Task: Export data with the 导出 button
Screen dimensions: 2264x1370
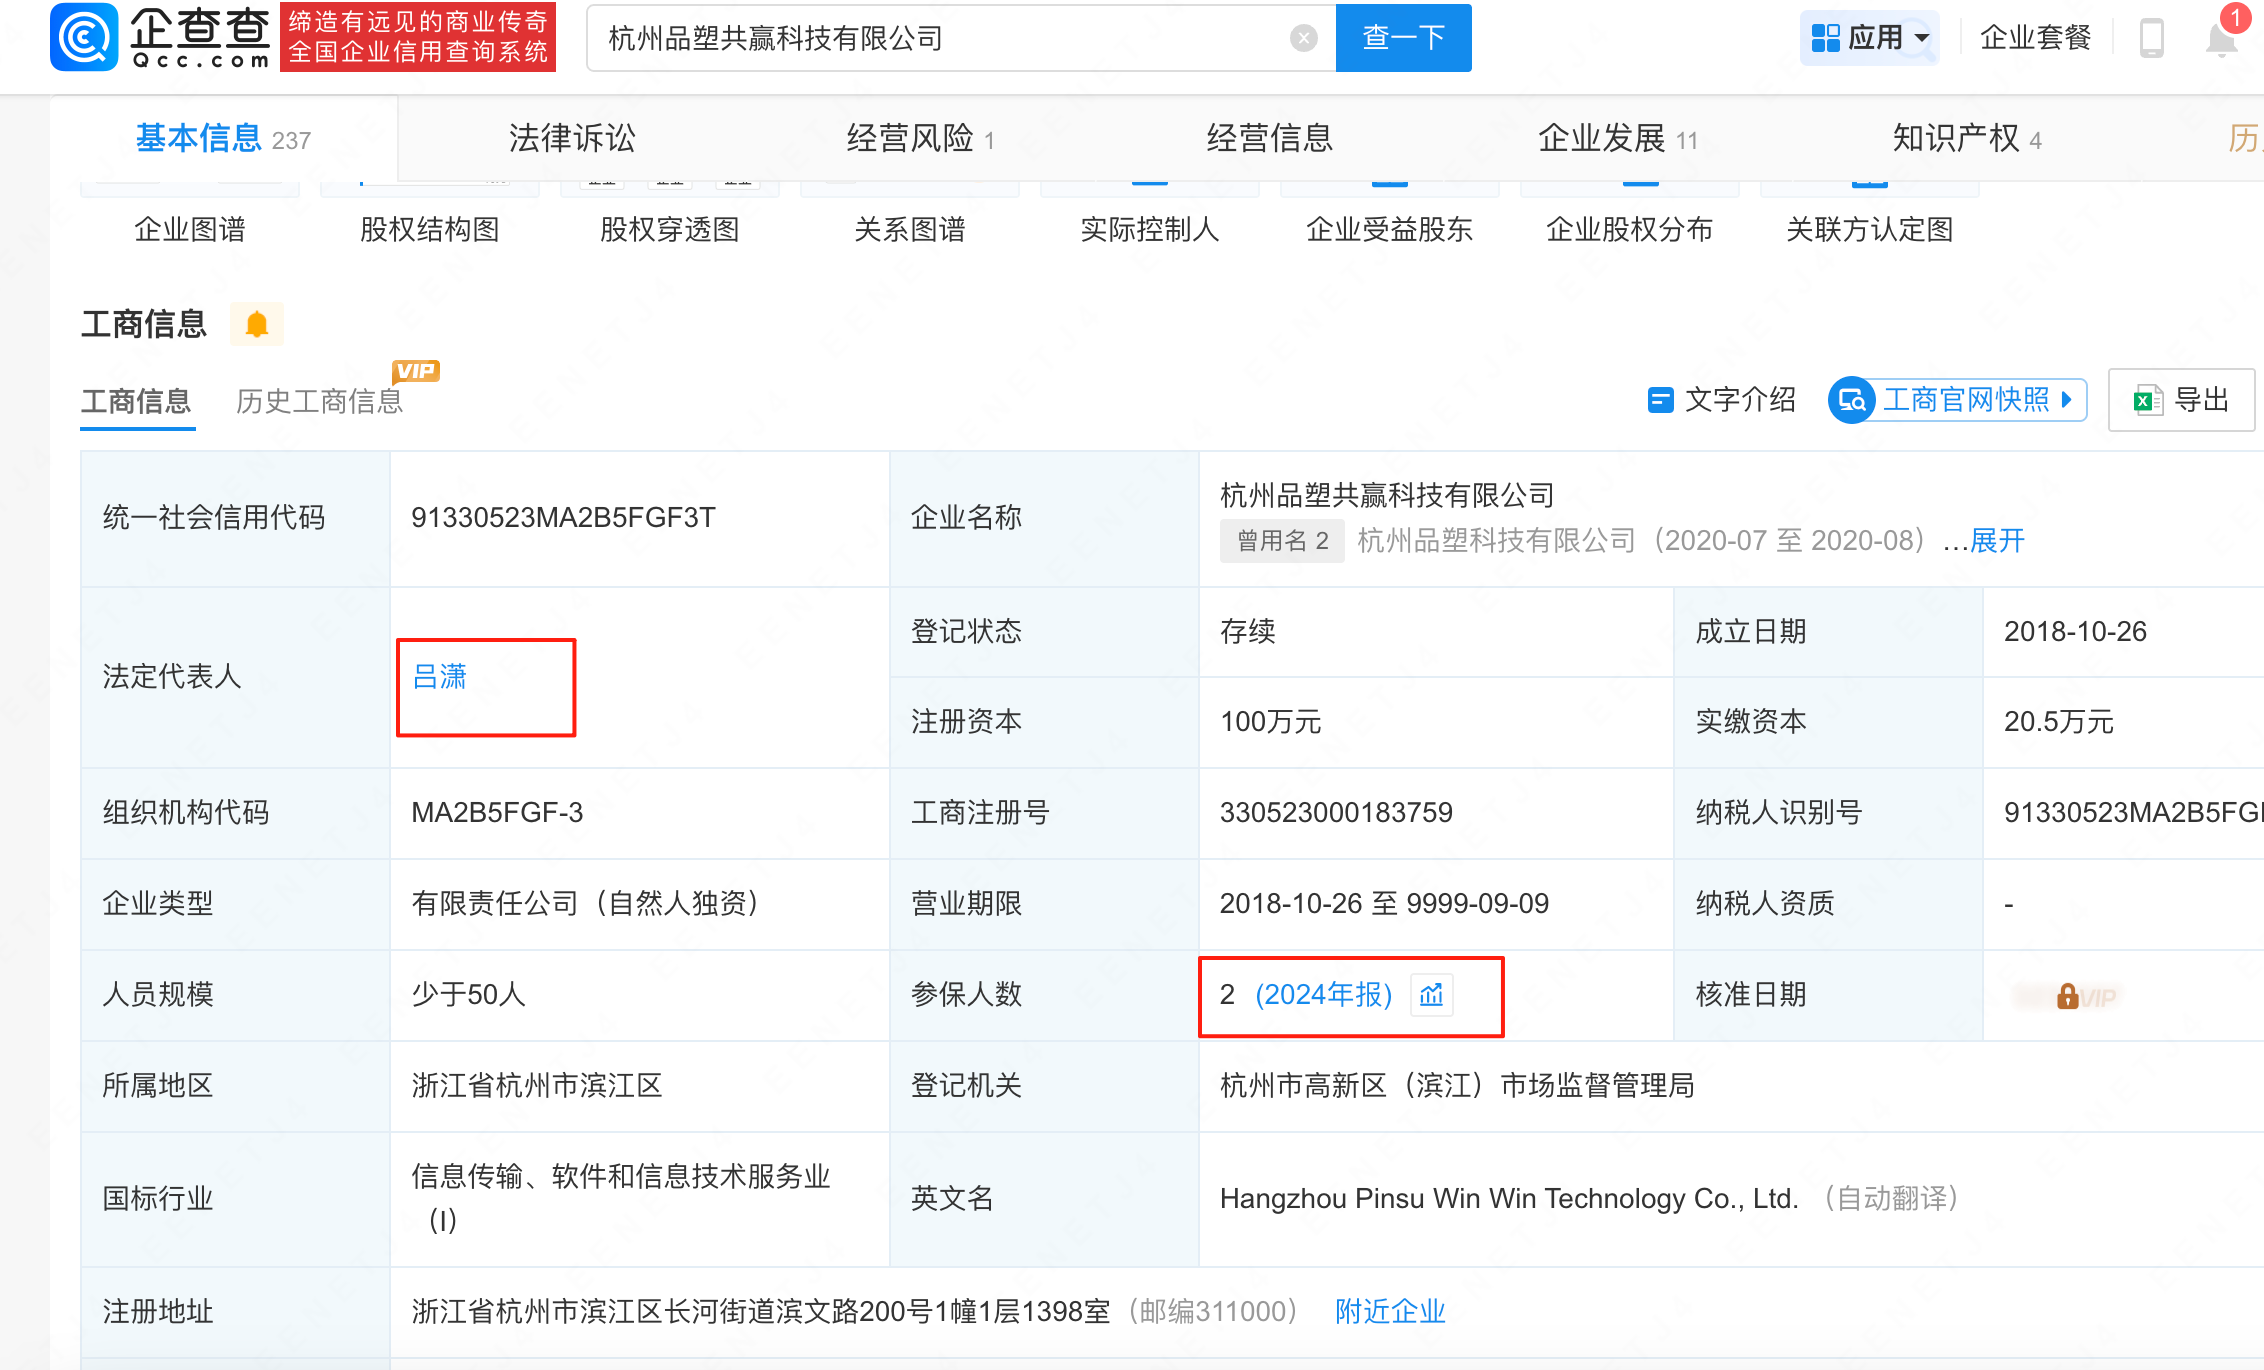Action: tap(2181, 400)
